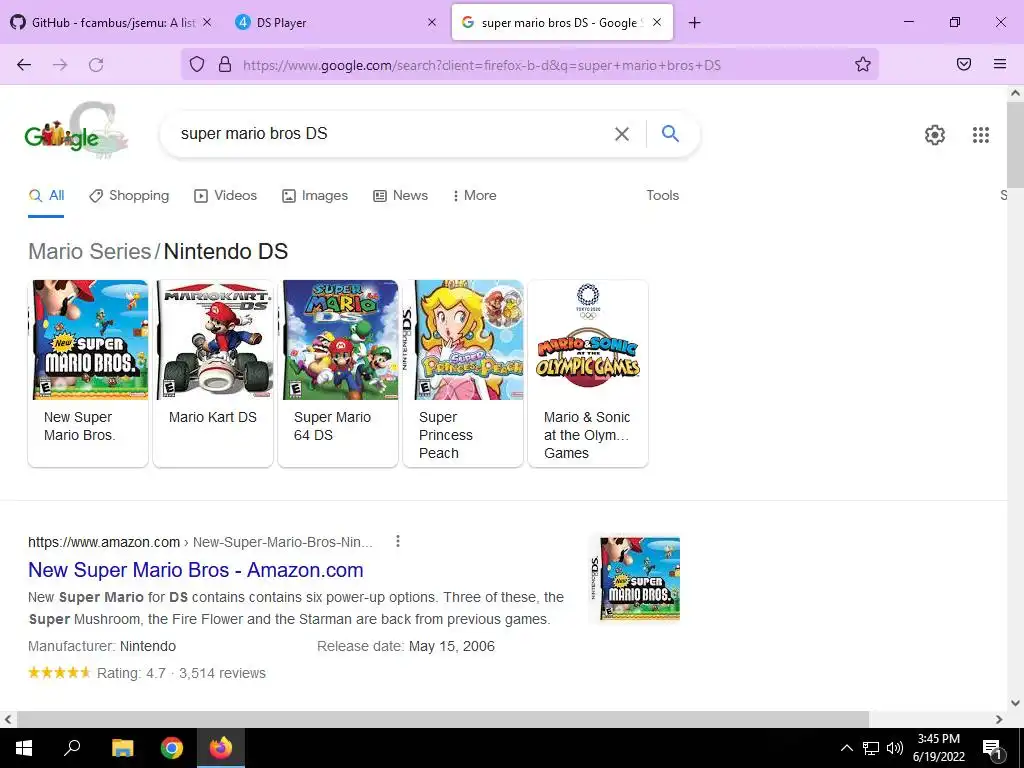Screen dimensions: 1024x768
Task: Save page to Pocket icon
Action: coord(964,64)
